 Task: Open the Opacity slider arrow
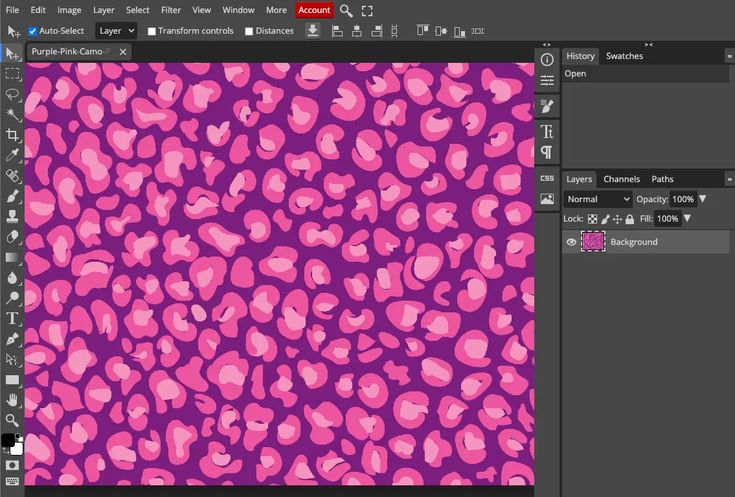pos(703,199)
